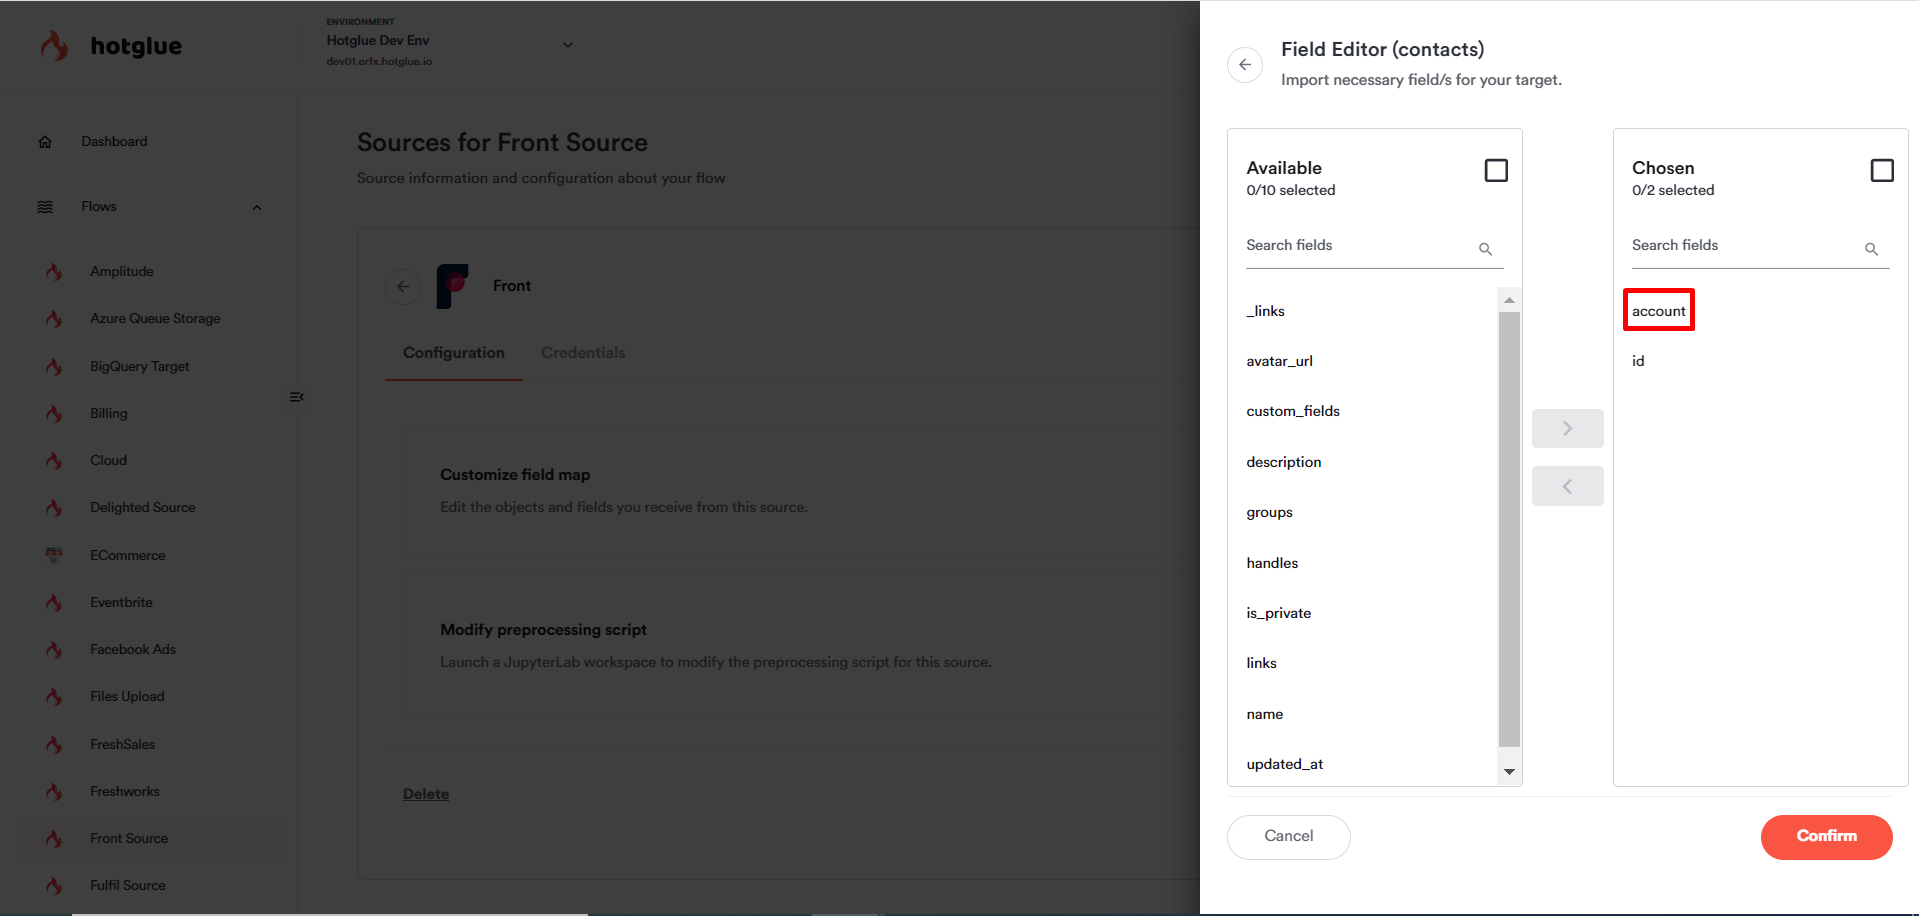This screenshot has height=916, width=1919.
Task: Click the Amplitude flow flame icon
Action: click(x=54, y=272)
